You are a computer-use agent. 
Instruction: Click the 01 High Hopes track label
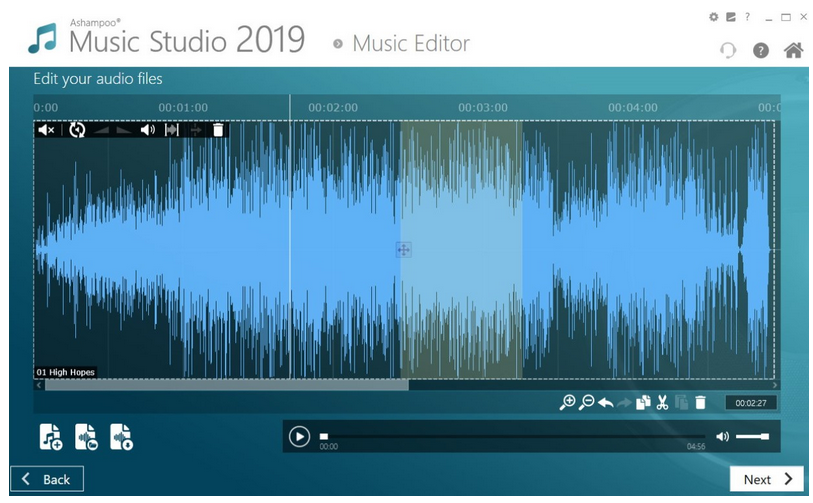(65, 372)
